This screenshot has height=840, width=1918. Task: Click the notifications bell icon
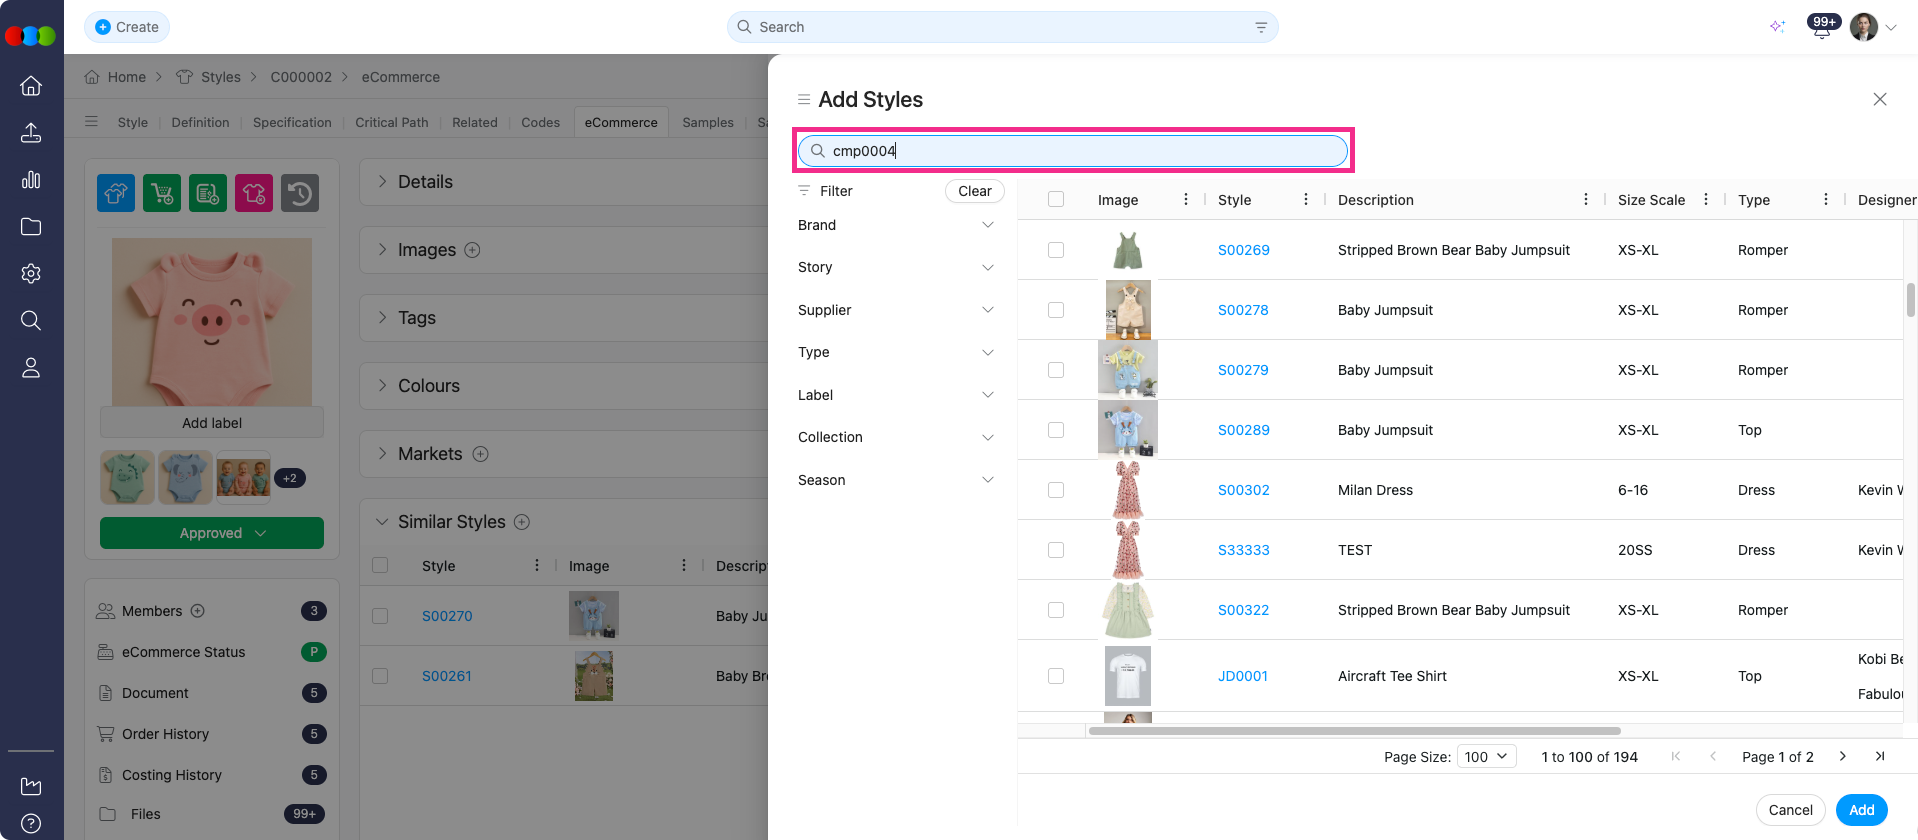tap(1822, 28)
